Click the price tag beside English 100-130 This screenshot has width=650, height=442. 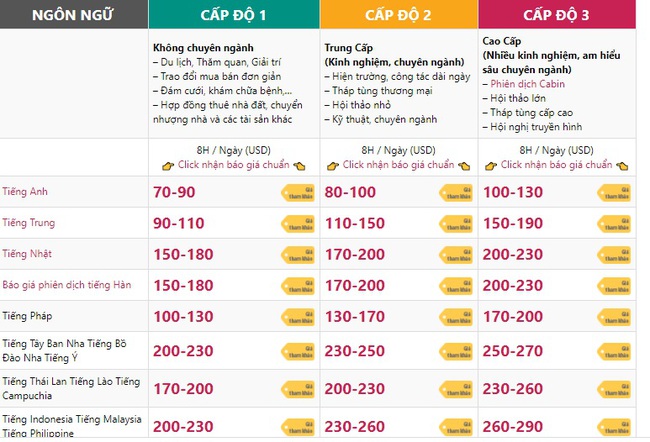coord(613,193)
